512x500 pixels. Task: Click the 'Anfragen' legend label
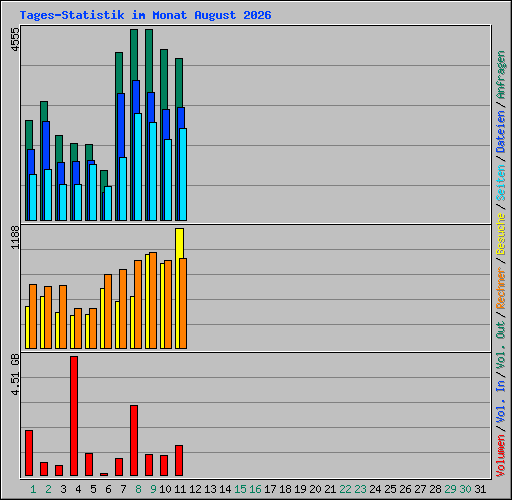coord(501,75)
